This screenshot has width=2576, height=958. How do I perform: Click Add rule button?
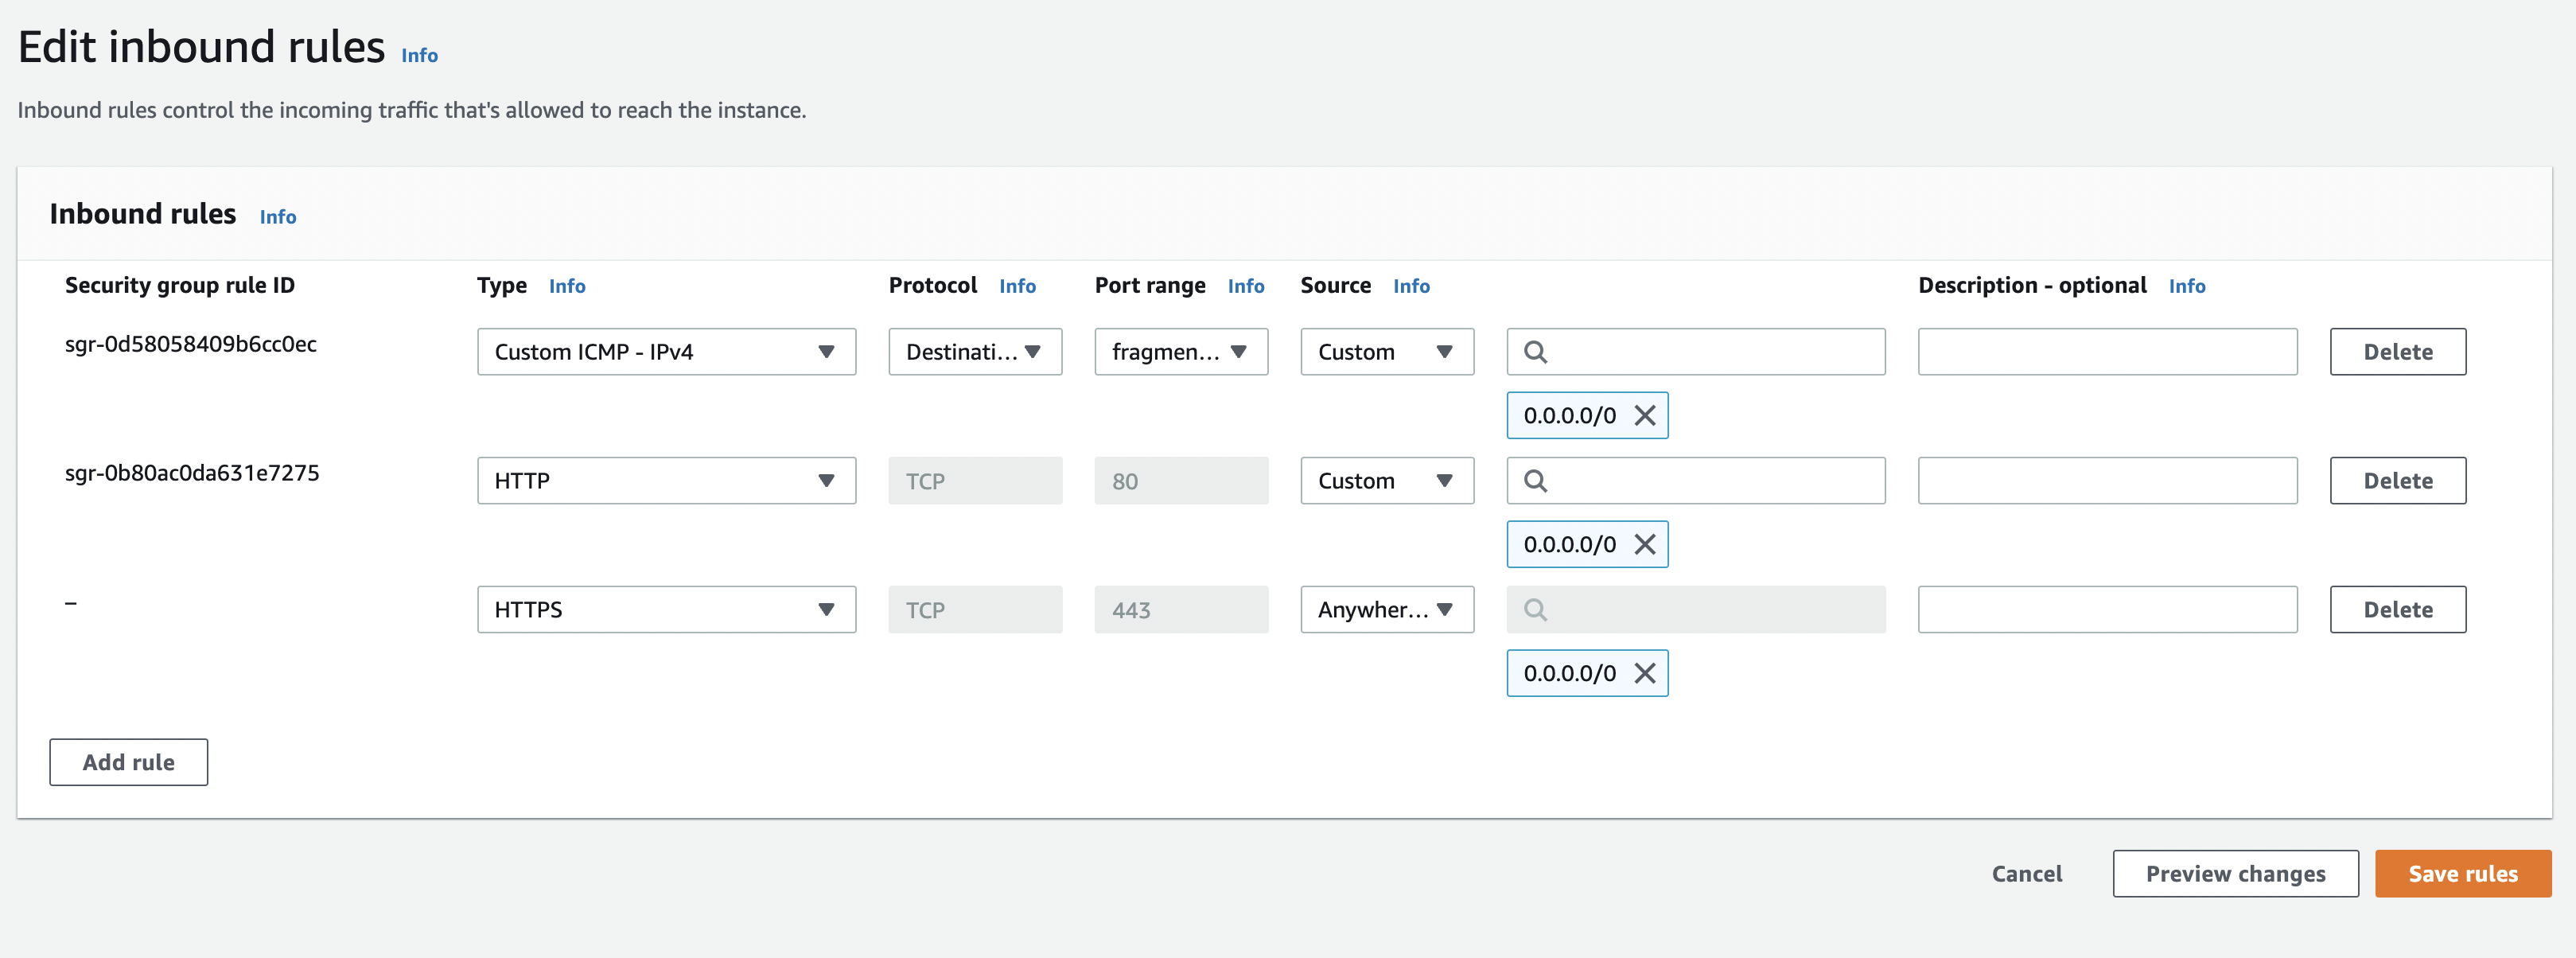[128, 762]
